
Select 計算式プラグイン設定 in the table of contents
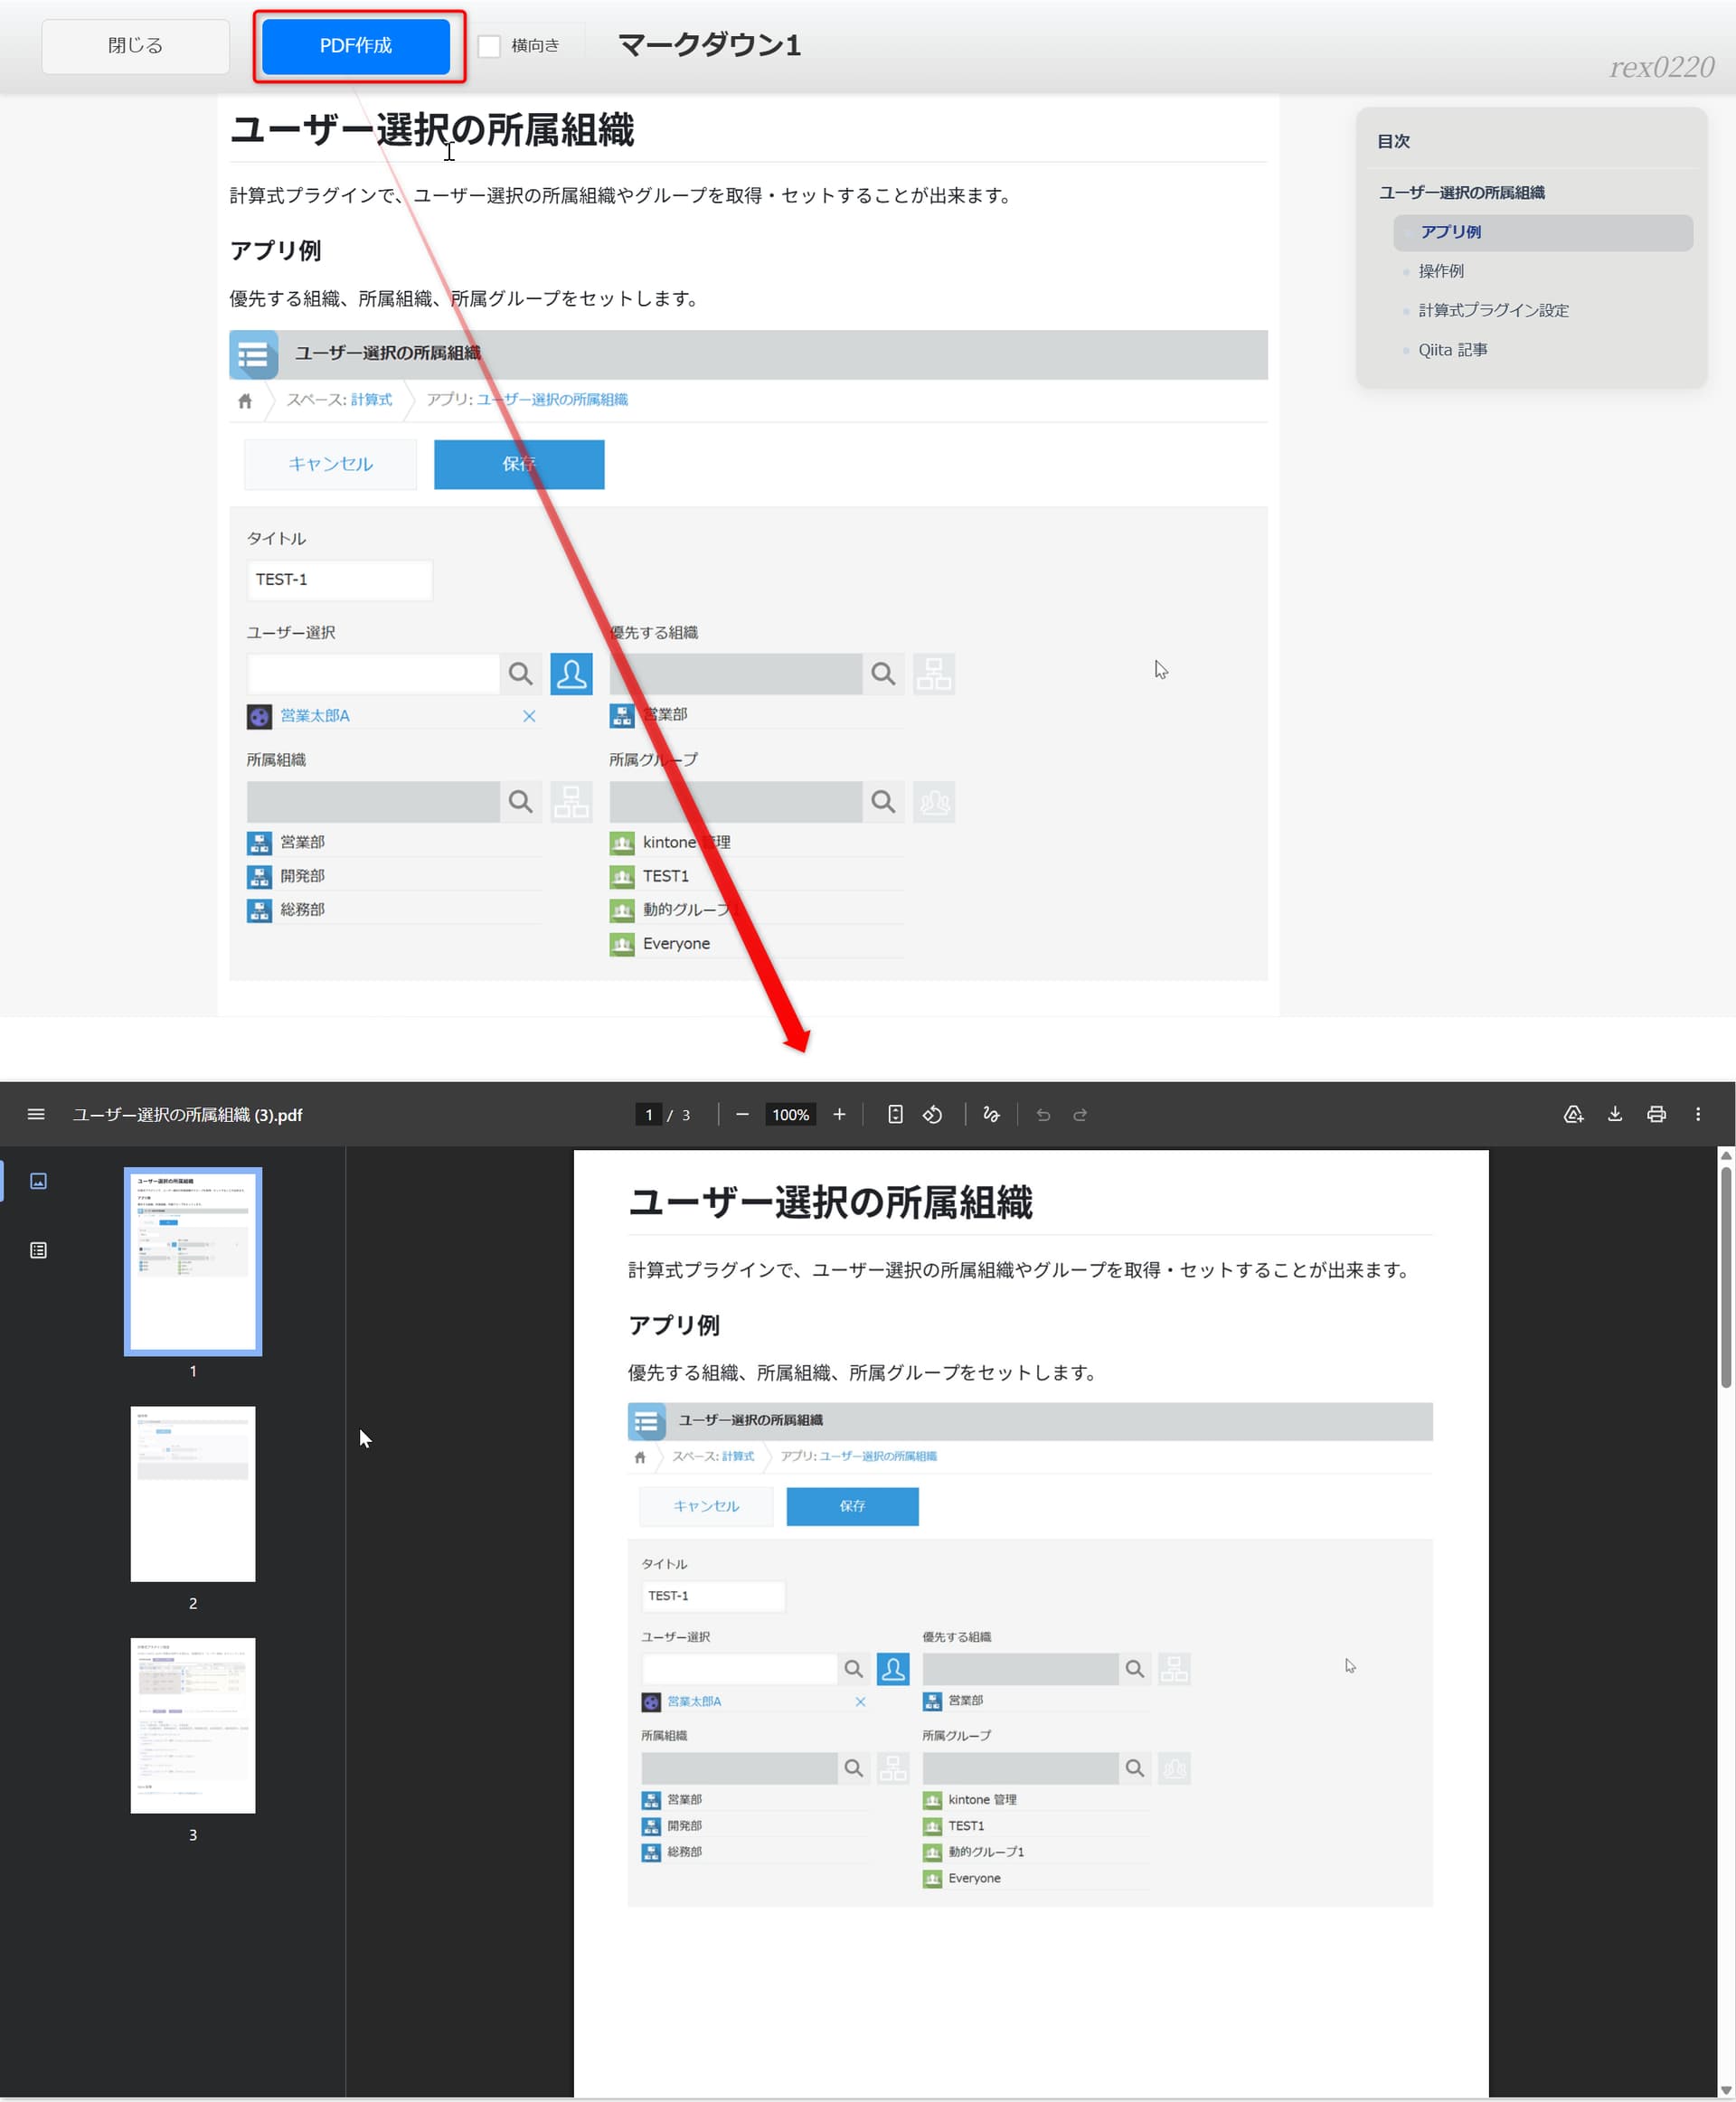click(1492, 310)
